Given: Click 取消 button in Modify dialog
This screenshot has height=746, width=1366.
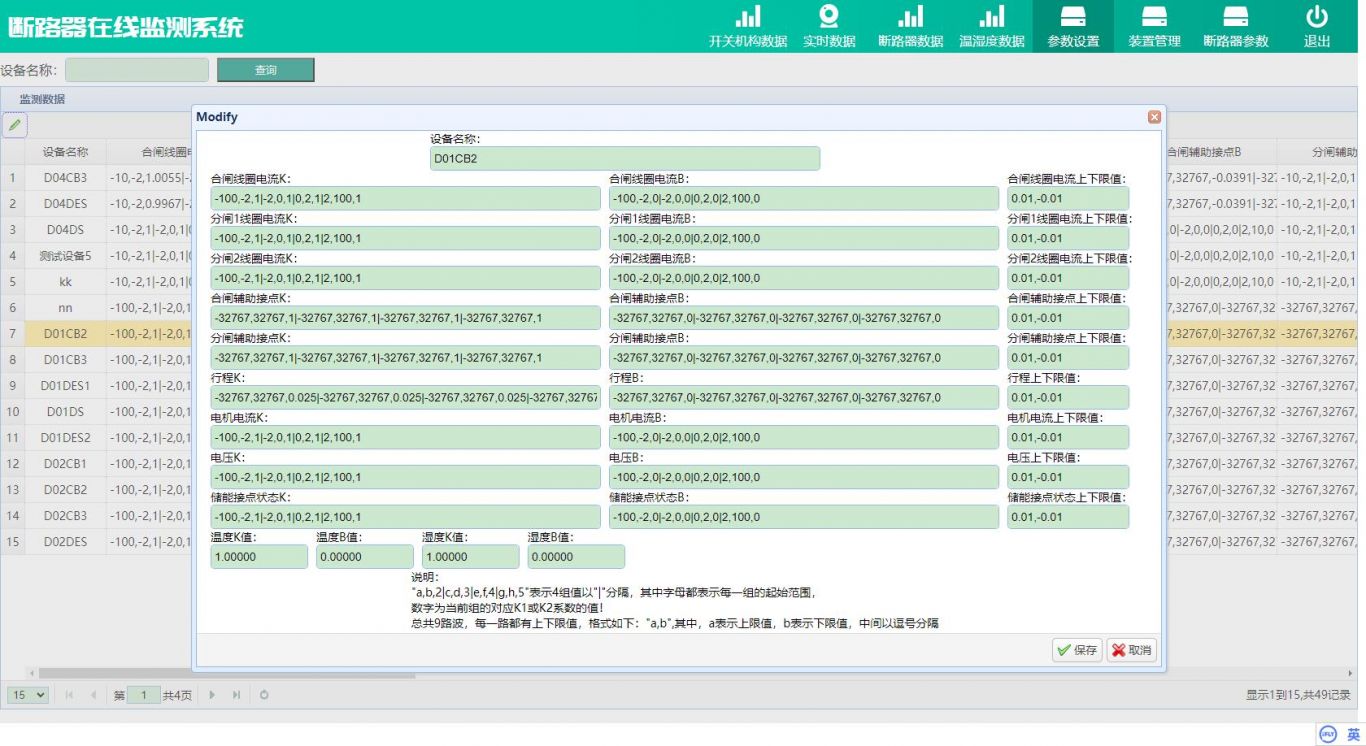Looking at the screenshot, I should [1132, 650].
